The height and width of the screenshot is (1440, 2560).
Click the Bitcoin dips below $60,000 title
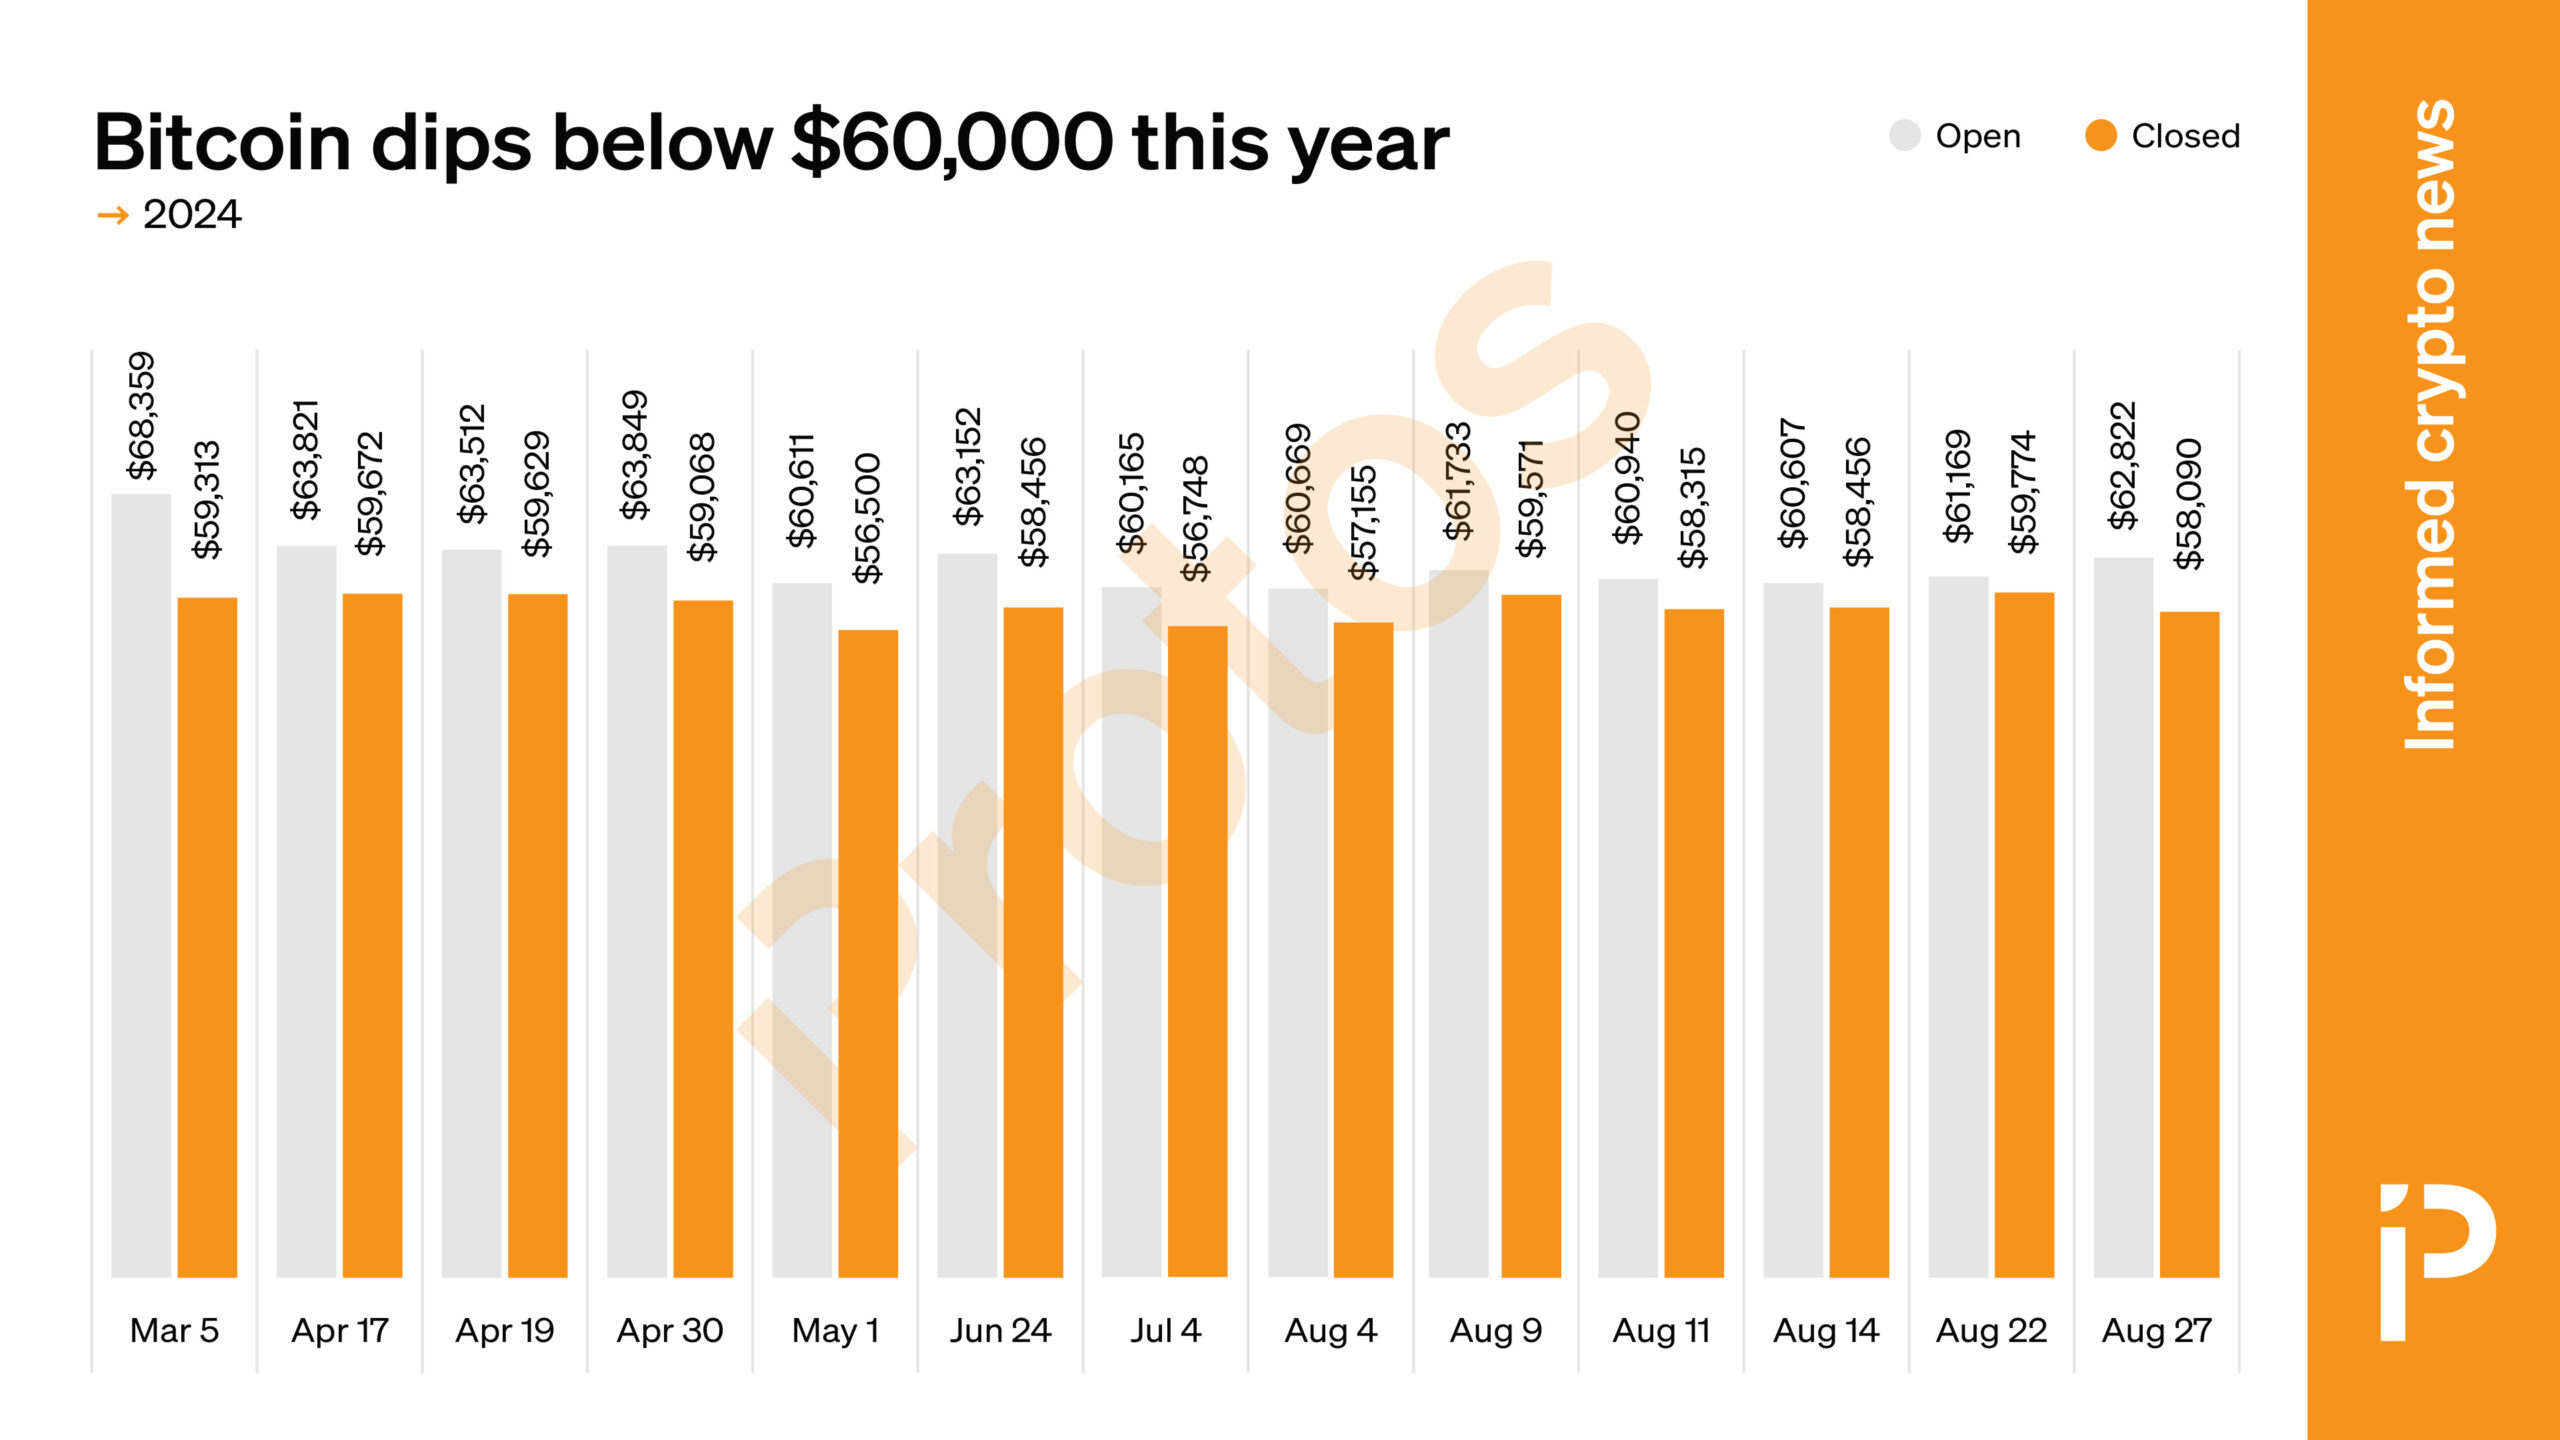771,143
